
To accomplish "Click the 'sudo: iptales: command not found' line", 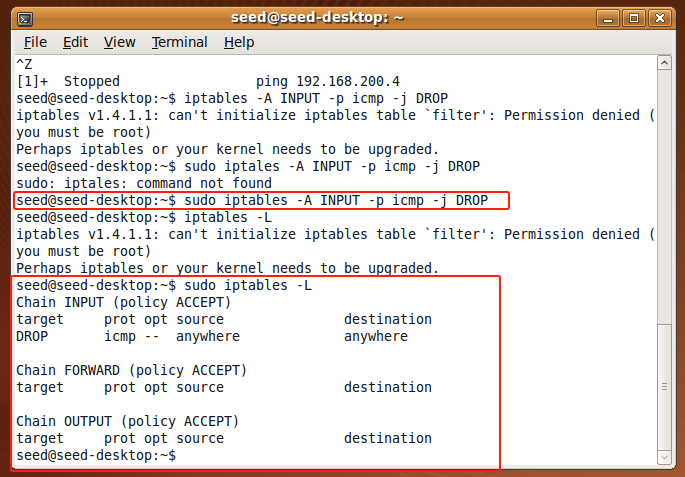I will [x=144, y=183].
